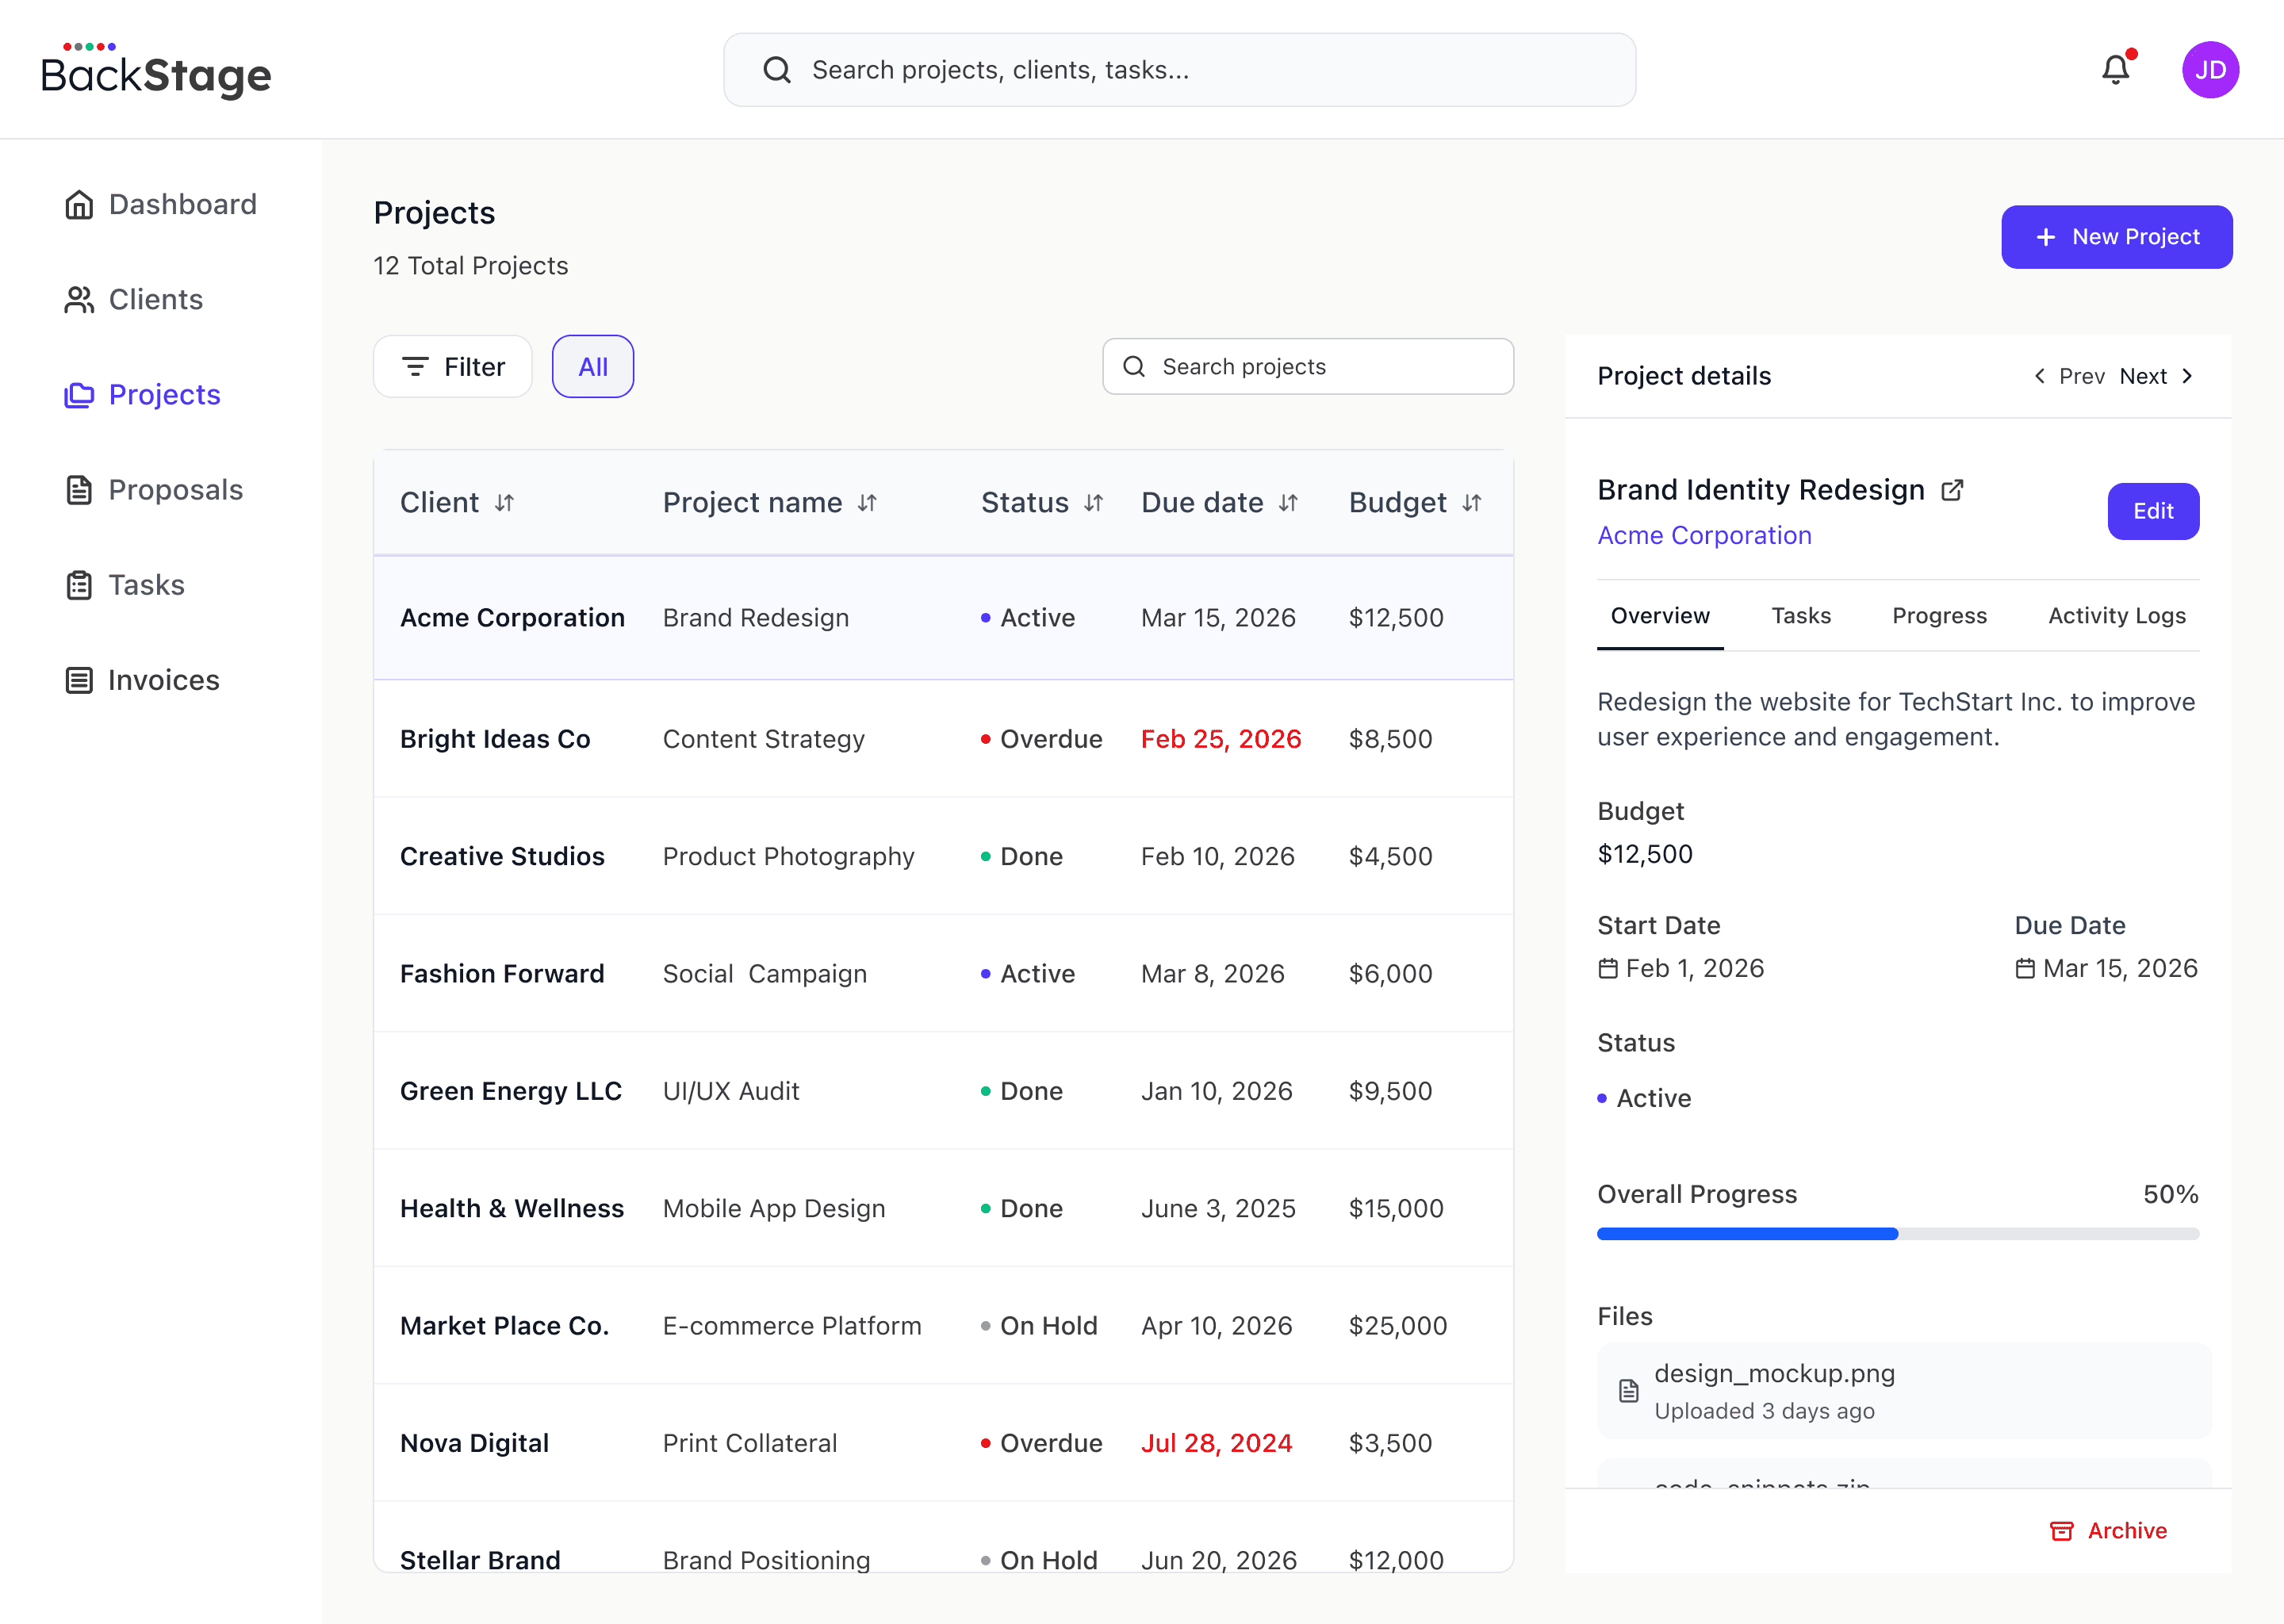Screen dimensions: 2284x1624
Task: Open the JD user avatar
Action: click(x=2210, y=70)
